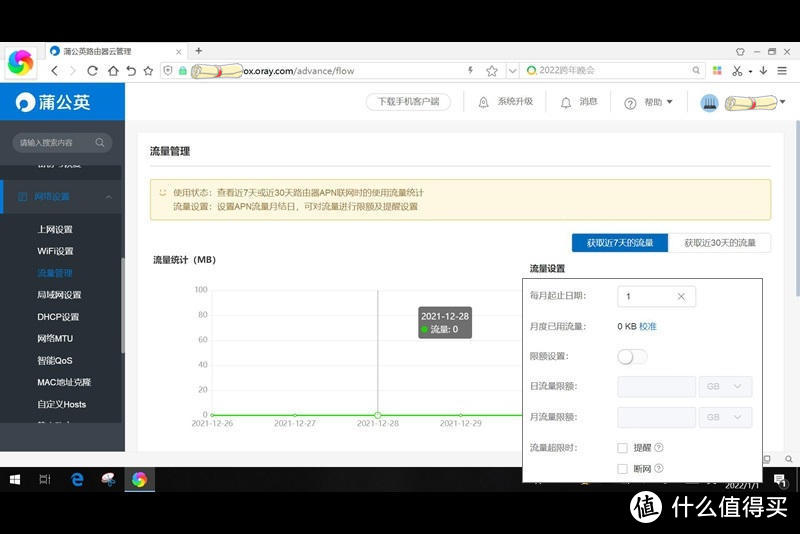Screen dimensions: 800x534
Task: Click the 蒲公英 logo in sidebar header
Action: coord(53,102)
